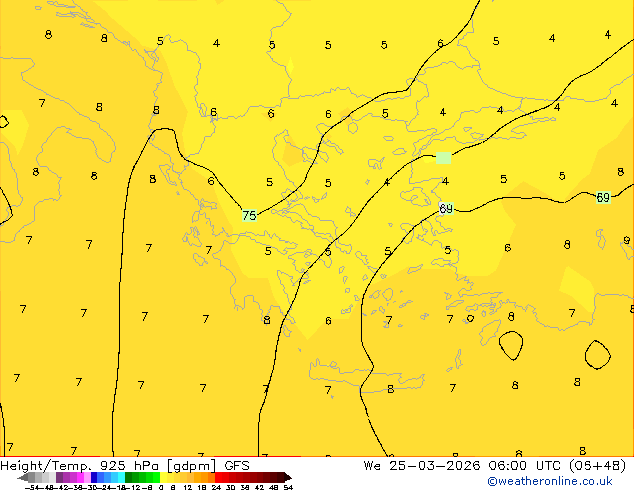Select the cyan legend swatch near -18
634x490 pixels.
121,478
